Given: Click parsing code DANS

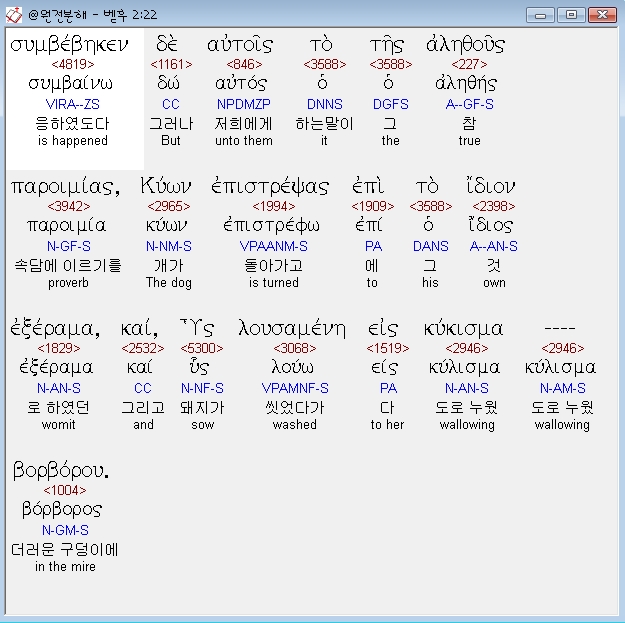Looking at the screenshot, I should (x=430, y=246).
